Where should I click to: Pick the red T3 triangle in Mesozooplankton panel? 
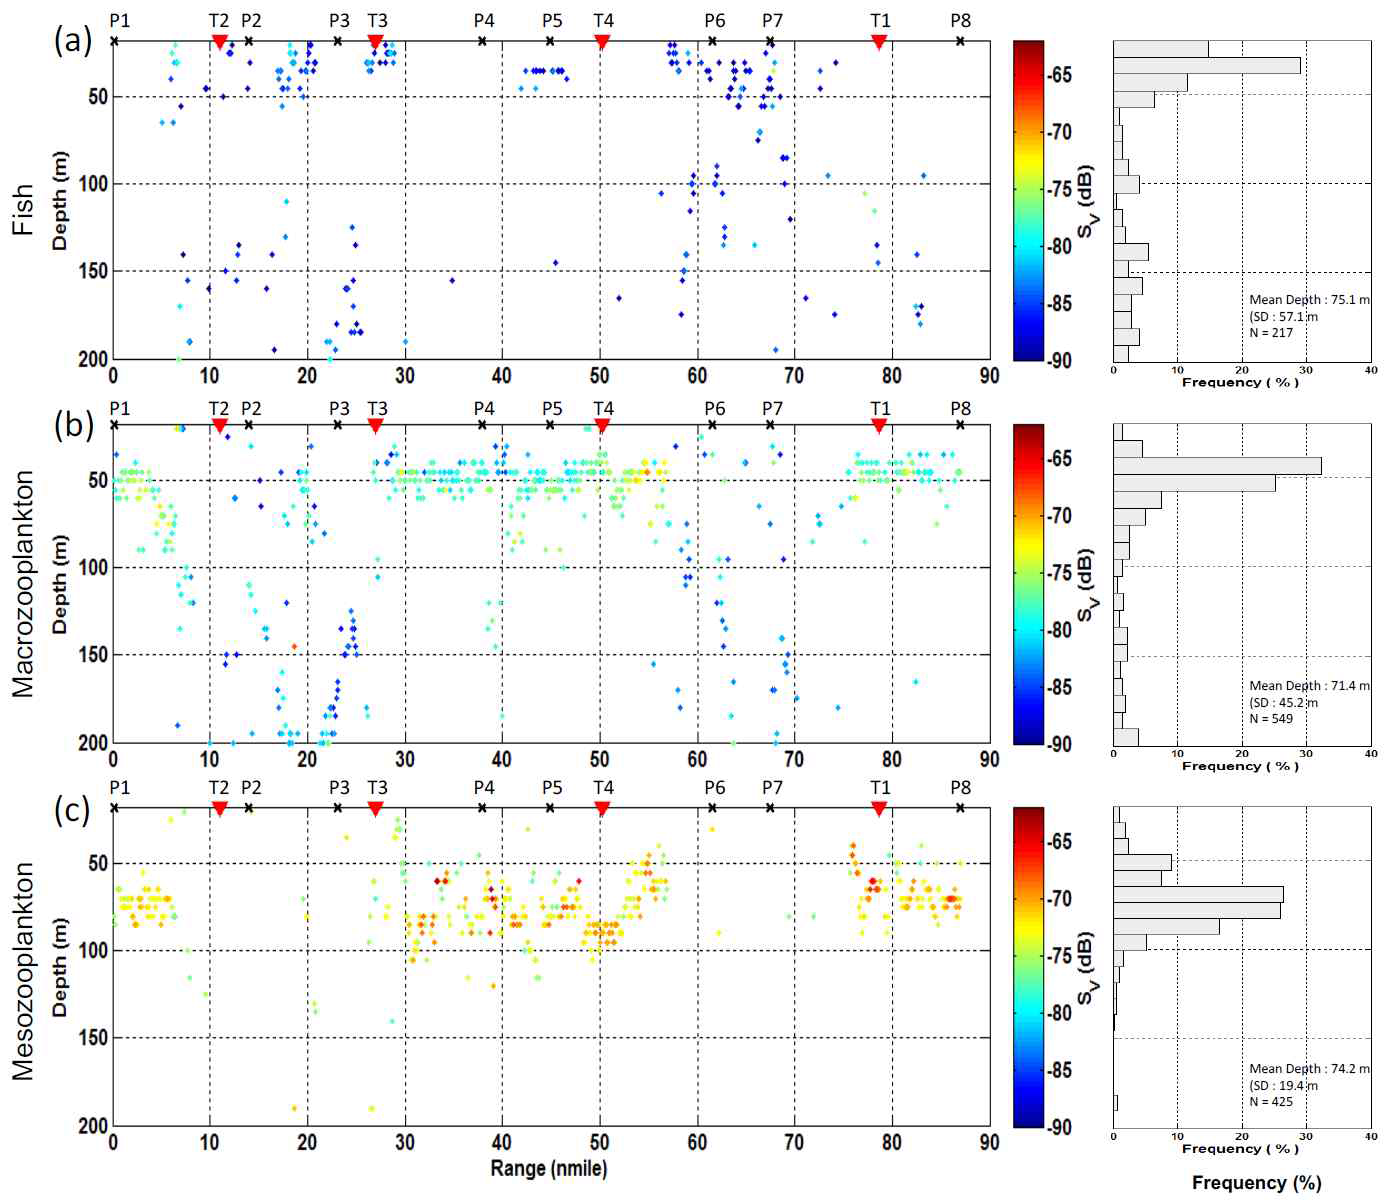(x=375, y=808)
